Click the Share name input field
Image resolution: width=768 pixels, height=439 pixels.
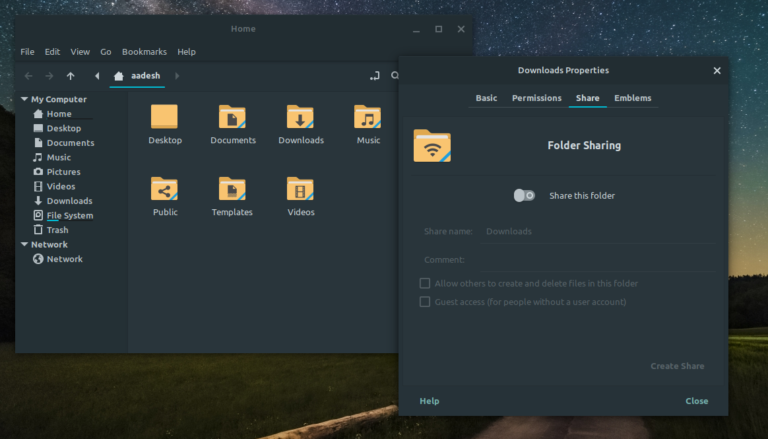click(x=596, y=231)
